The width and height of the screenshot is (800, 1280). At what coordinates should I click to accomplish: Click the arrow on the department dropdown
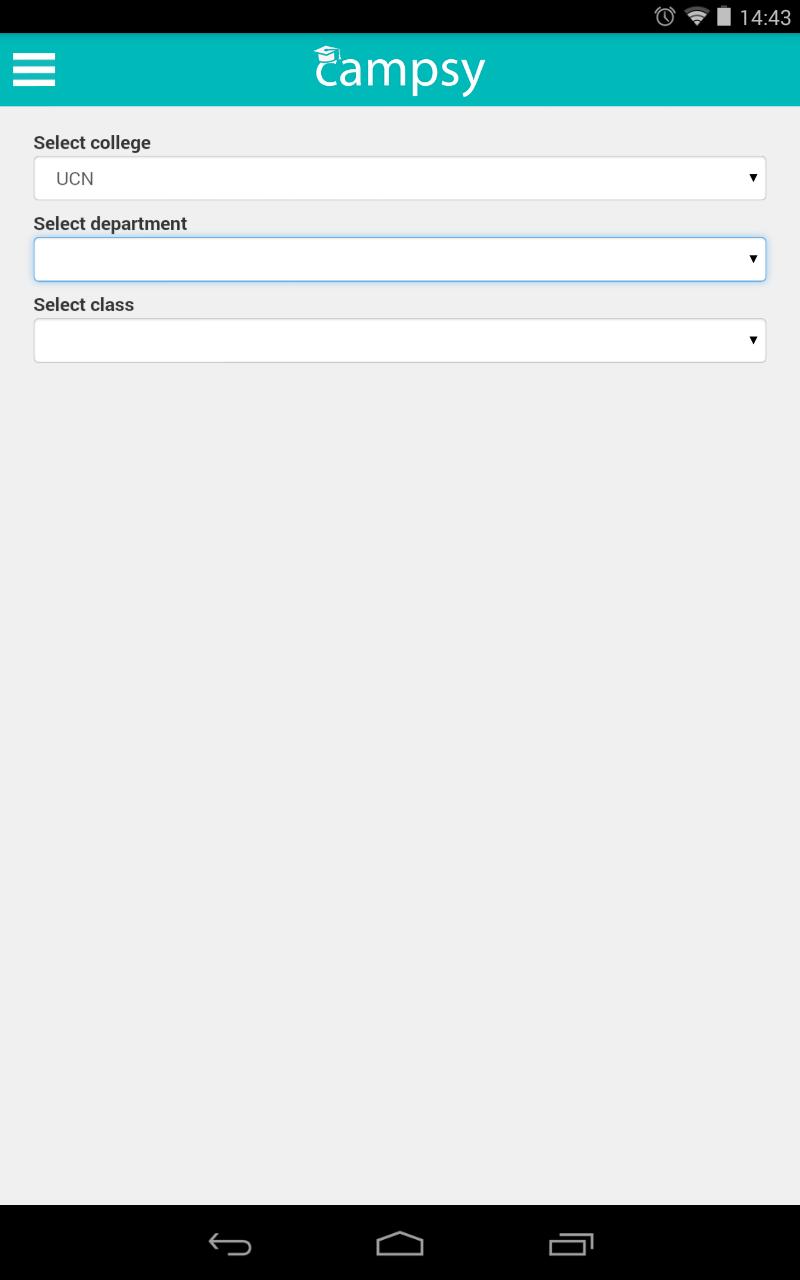[753, 259]
